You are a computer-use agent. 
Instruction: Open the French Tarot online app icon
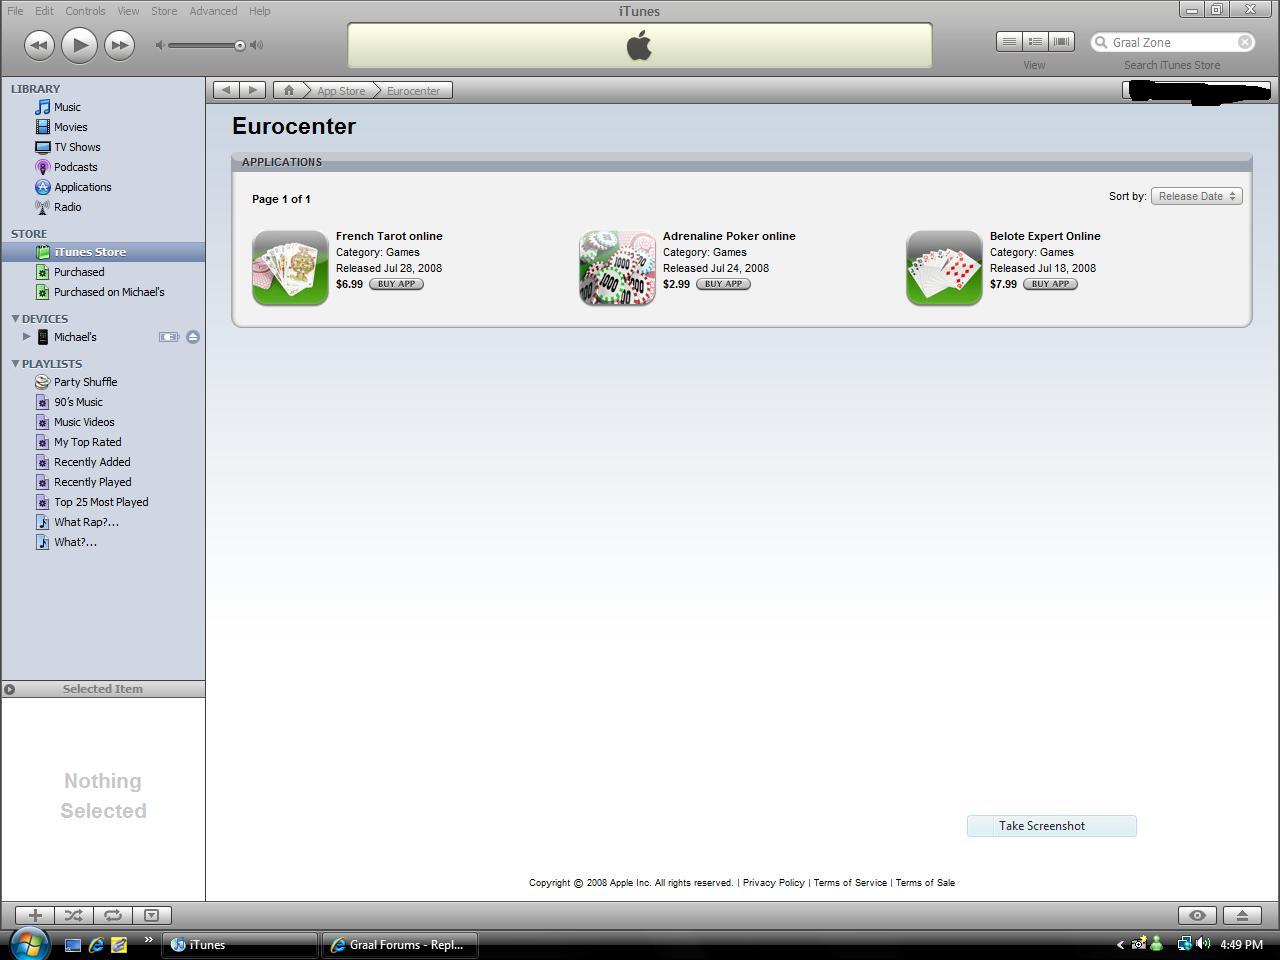pos(290,268)
